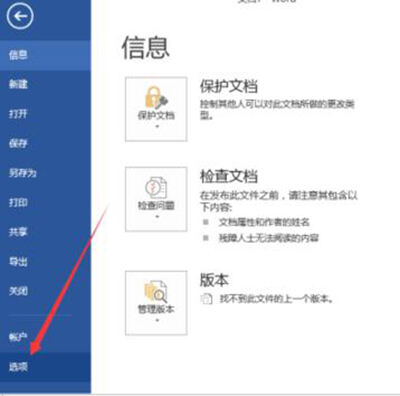Expand the 保护文档 button dropdown arrow

coord(157,127)
